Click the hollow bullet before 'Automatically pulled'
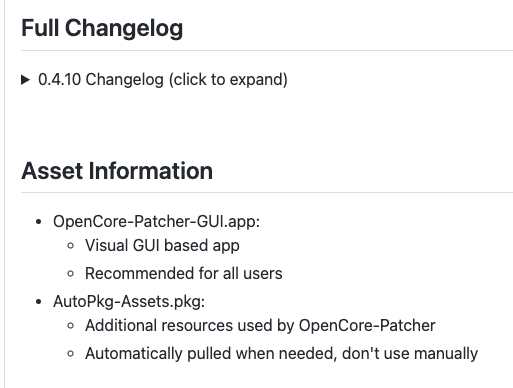 (70, 354)
